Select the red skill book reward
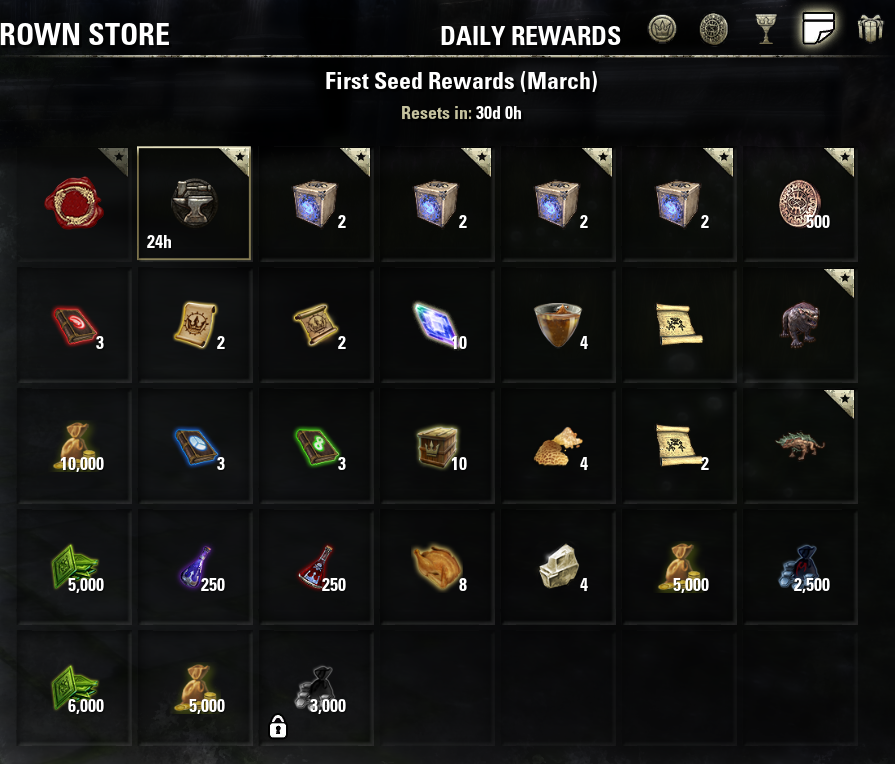 pos(74,325)
